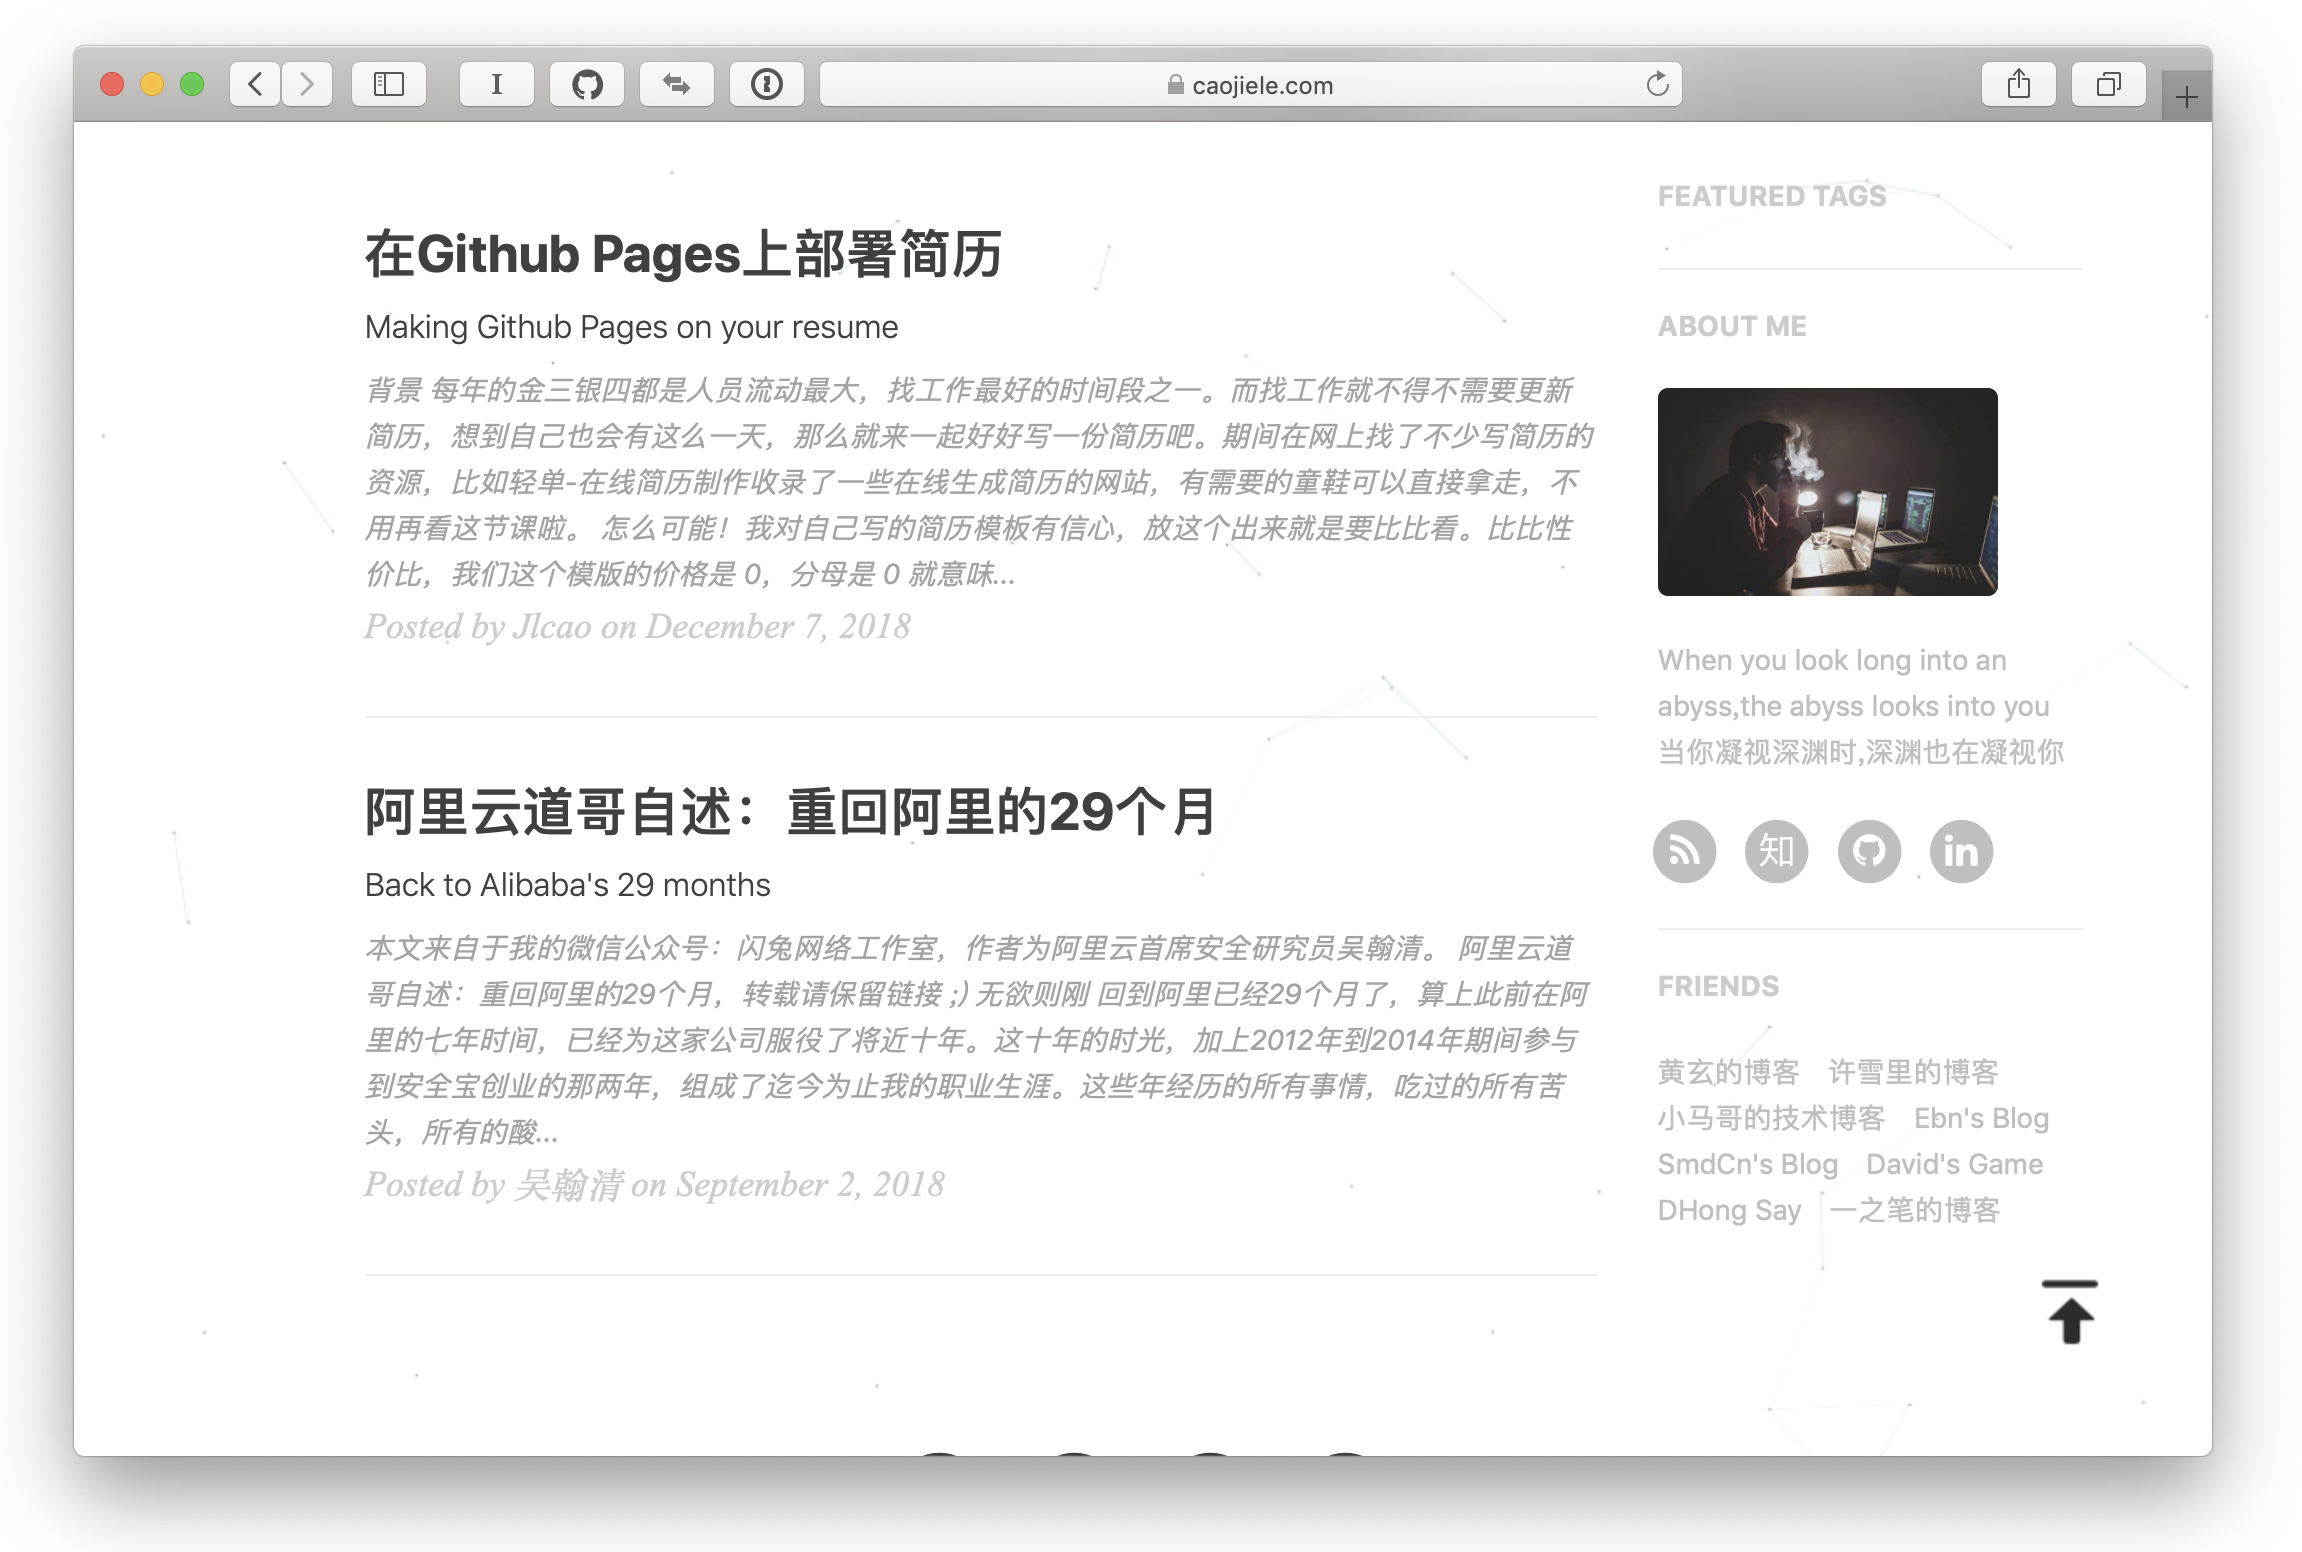The image size is (2302, 1552).
Task: Click the translate arrows extension icon
Action: coord(677,84)
